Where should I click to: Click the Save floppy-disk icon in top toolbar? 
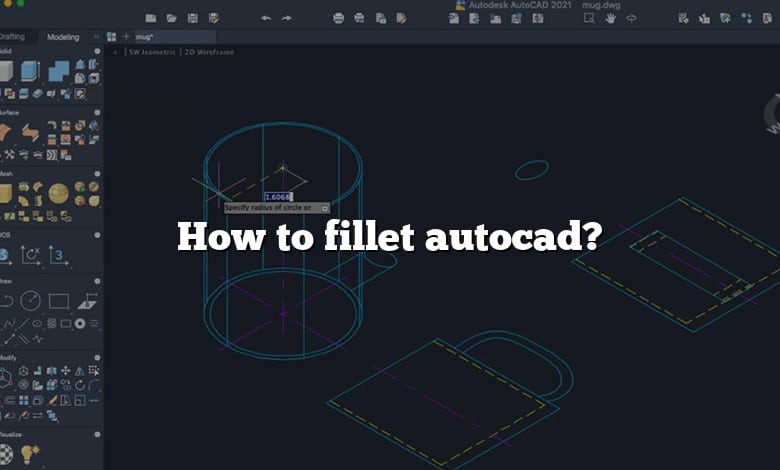[x=193, y=18]
